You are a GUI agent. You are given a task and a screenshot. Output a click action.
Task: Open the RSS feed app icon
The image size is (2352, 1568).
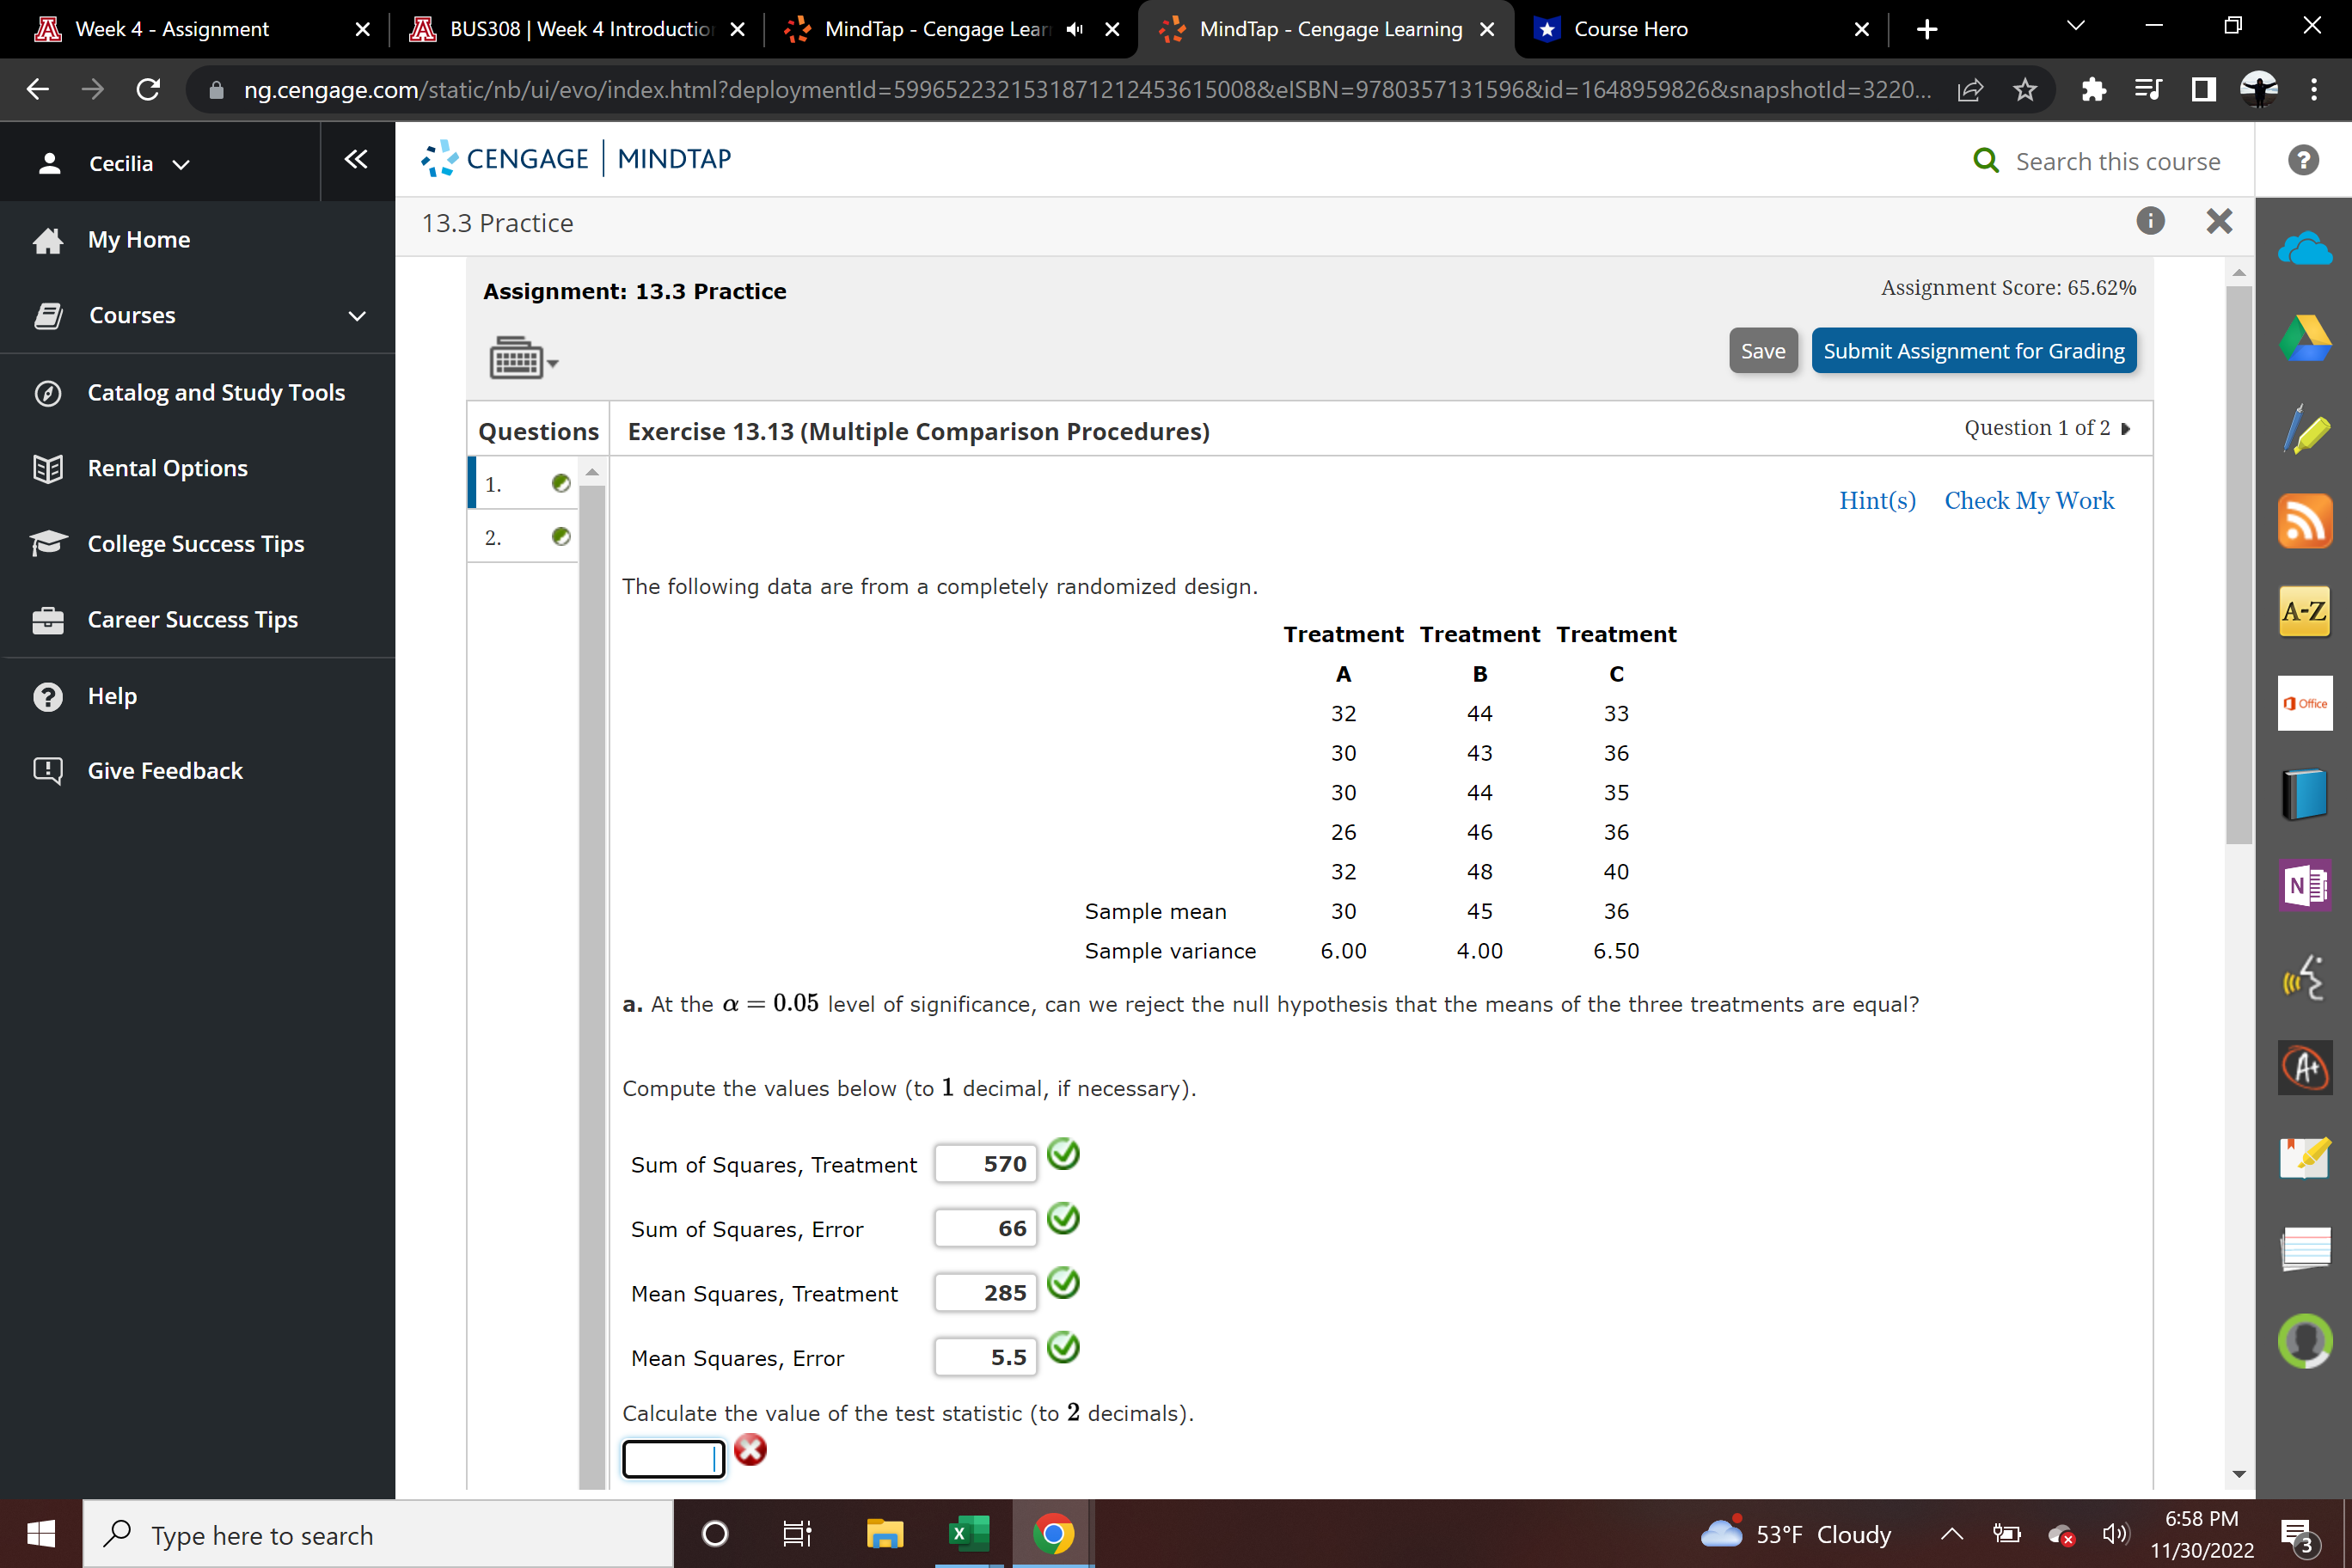point(2304,521)
